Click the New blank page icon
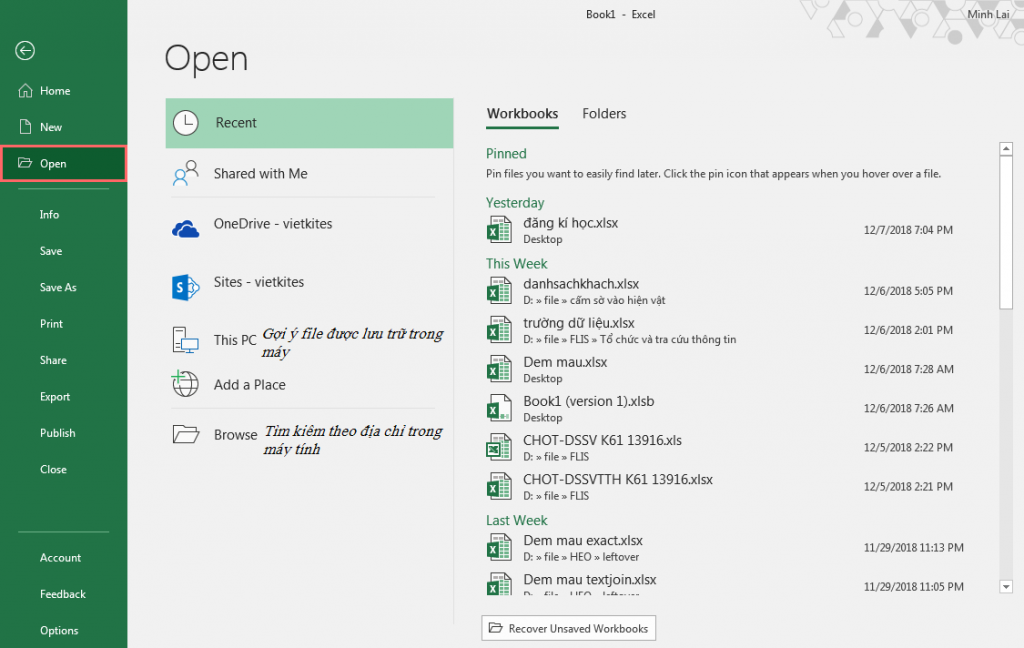 (25, 127)
